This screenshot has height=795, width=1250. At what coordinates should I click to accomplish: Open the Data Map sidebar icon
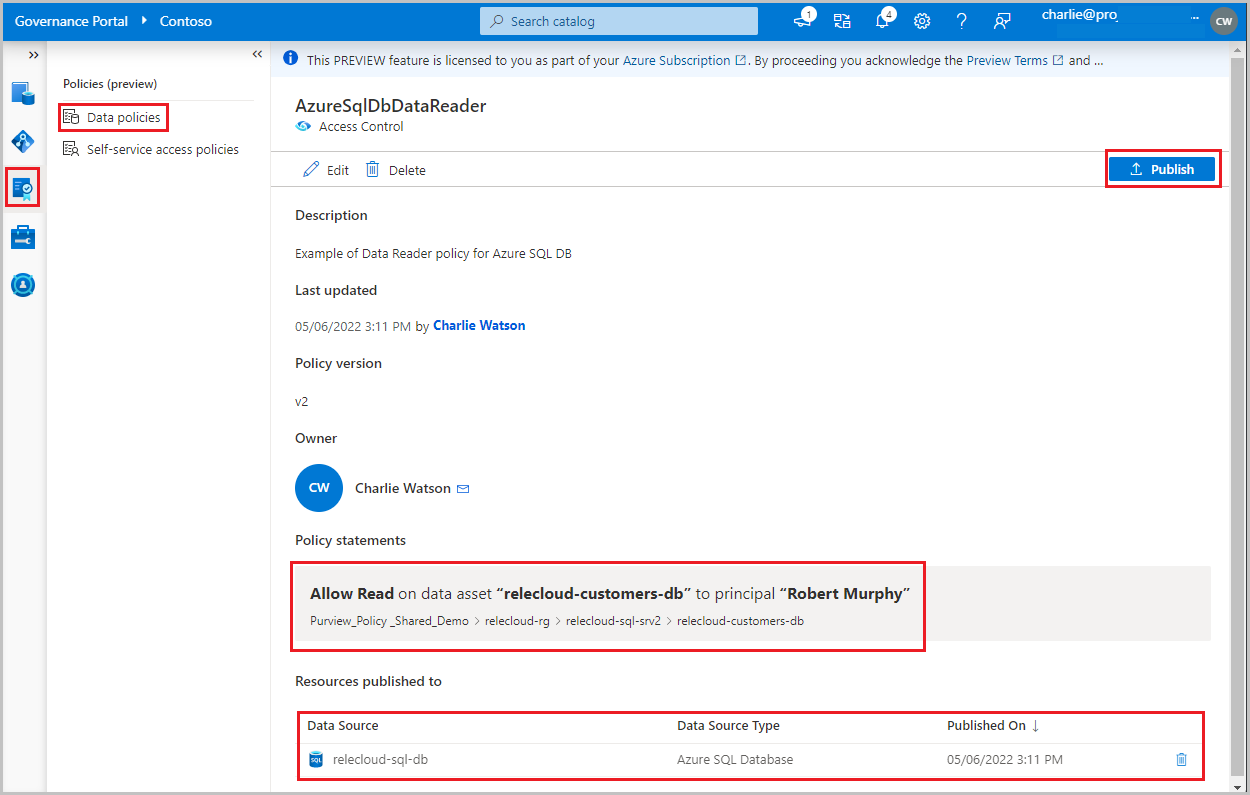click(x=22, y=141)
